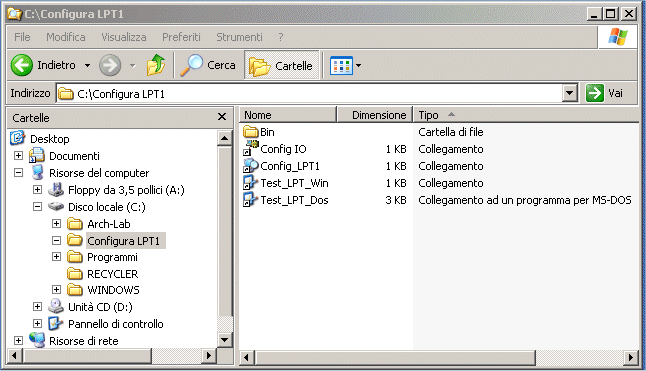Sort by the Nome column header
Image resolution: width=646 pixels, height=371 pixels.
pyautogui.click(x=288, y=115)
